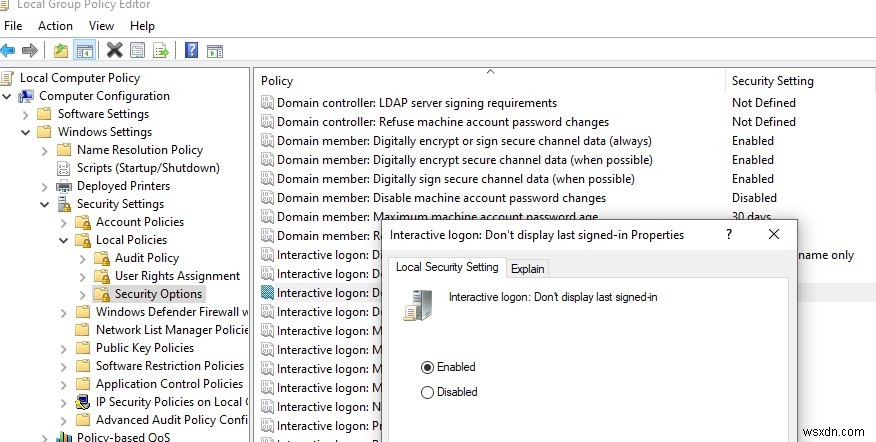Open the Action menu

(55, 26)
